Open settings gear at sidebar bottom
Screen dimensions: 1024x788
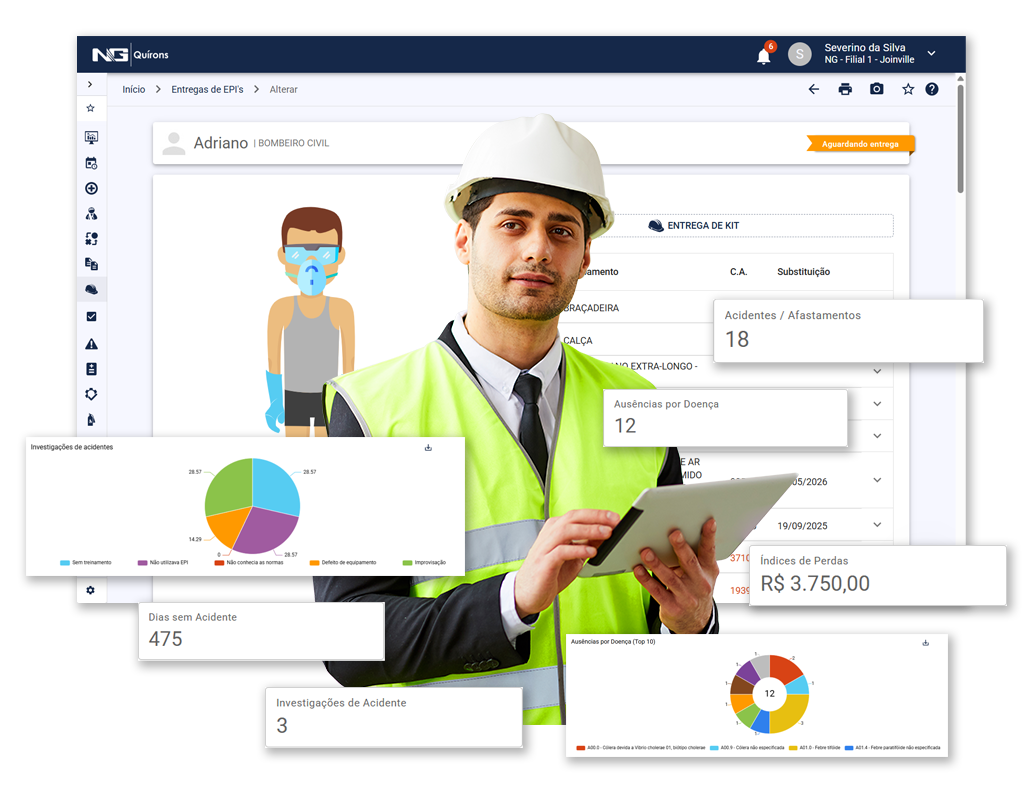point(90,590)
